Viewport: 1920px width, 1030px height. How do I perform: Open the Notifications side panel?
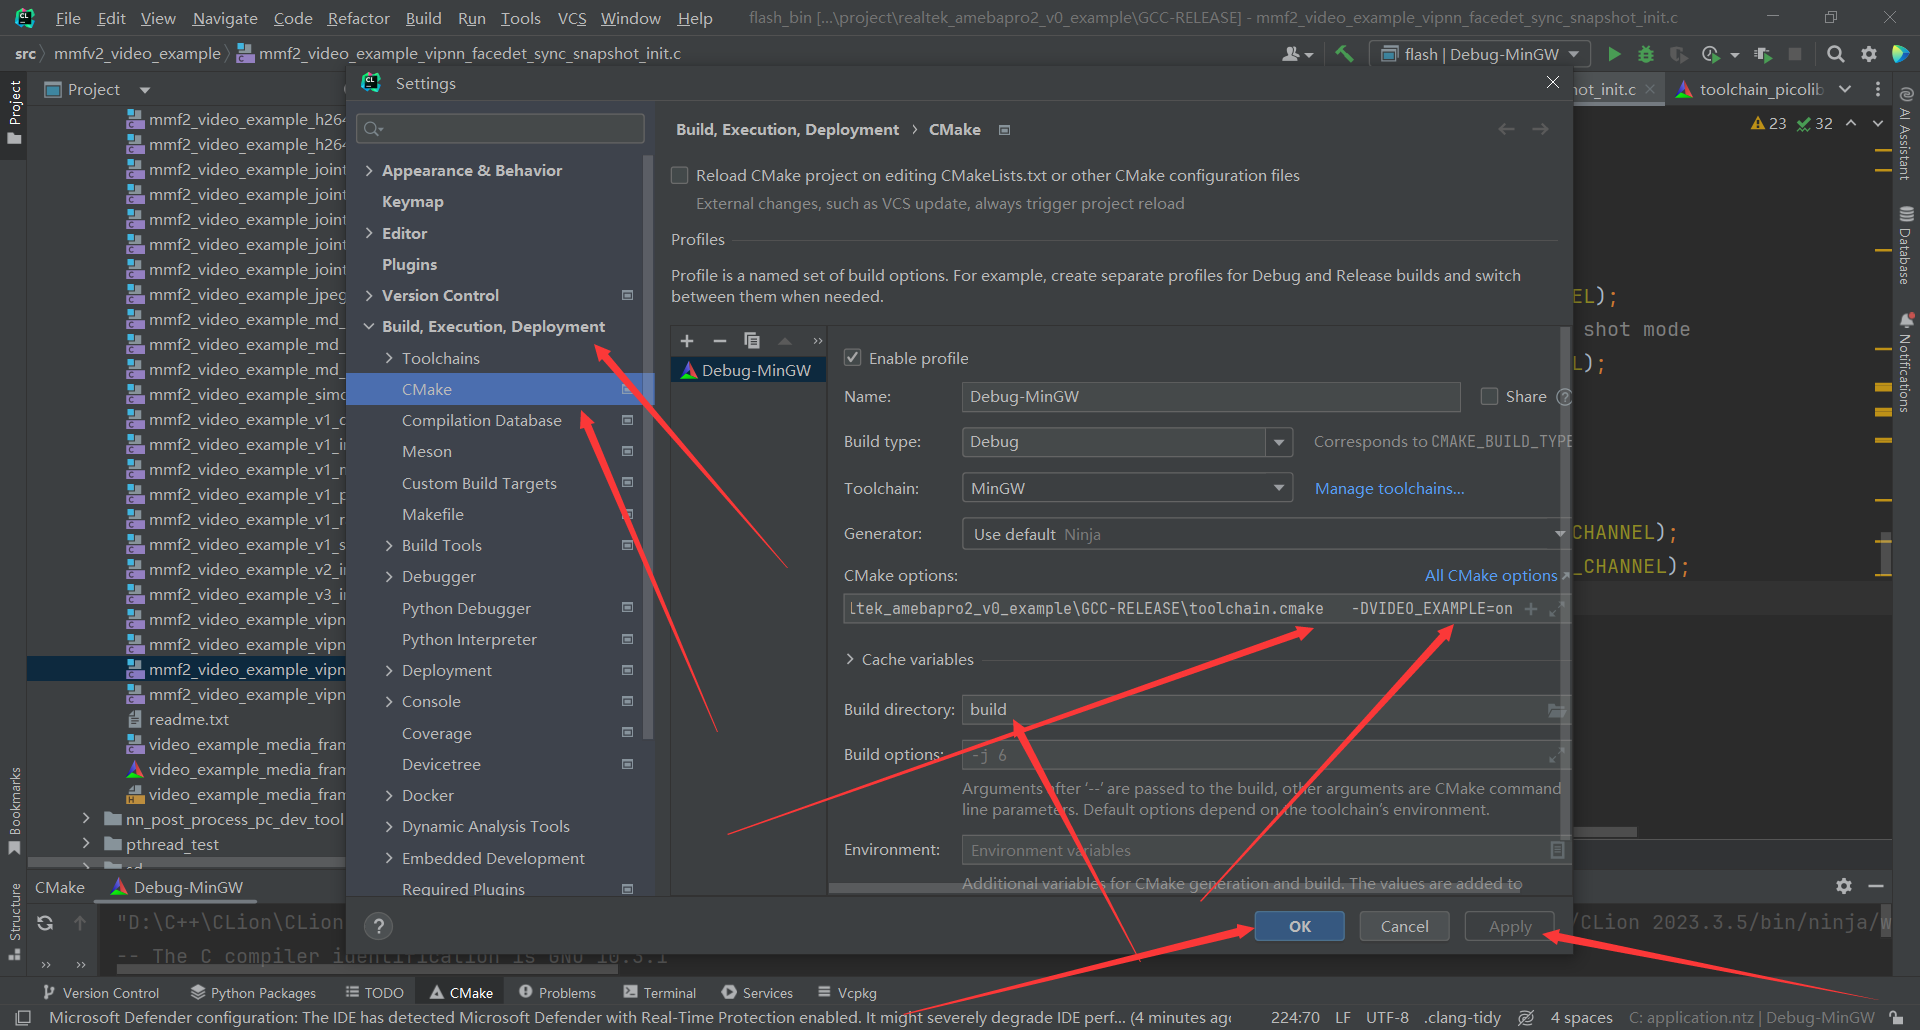point(1906,362)
